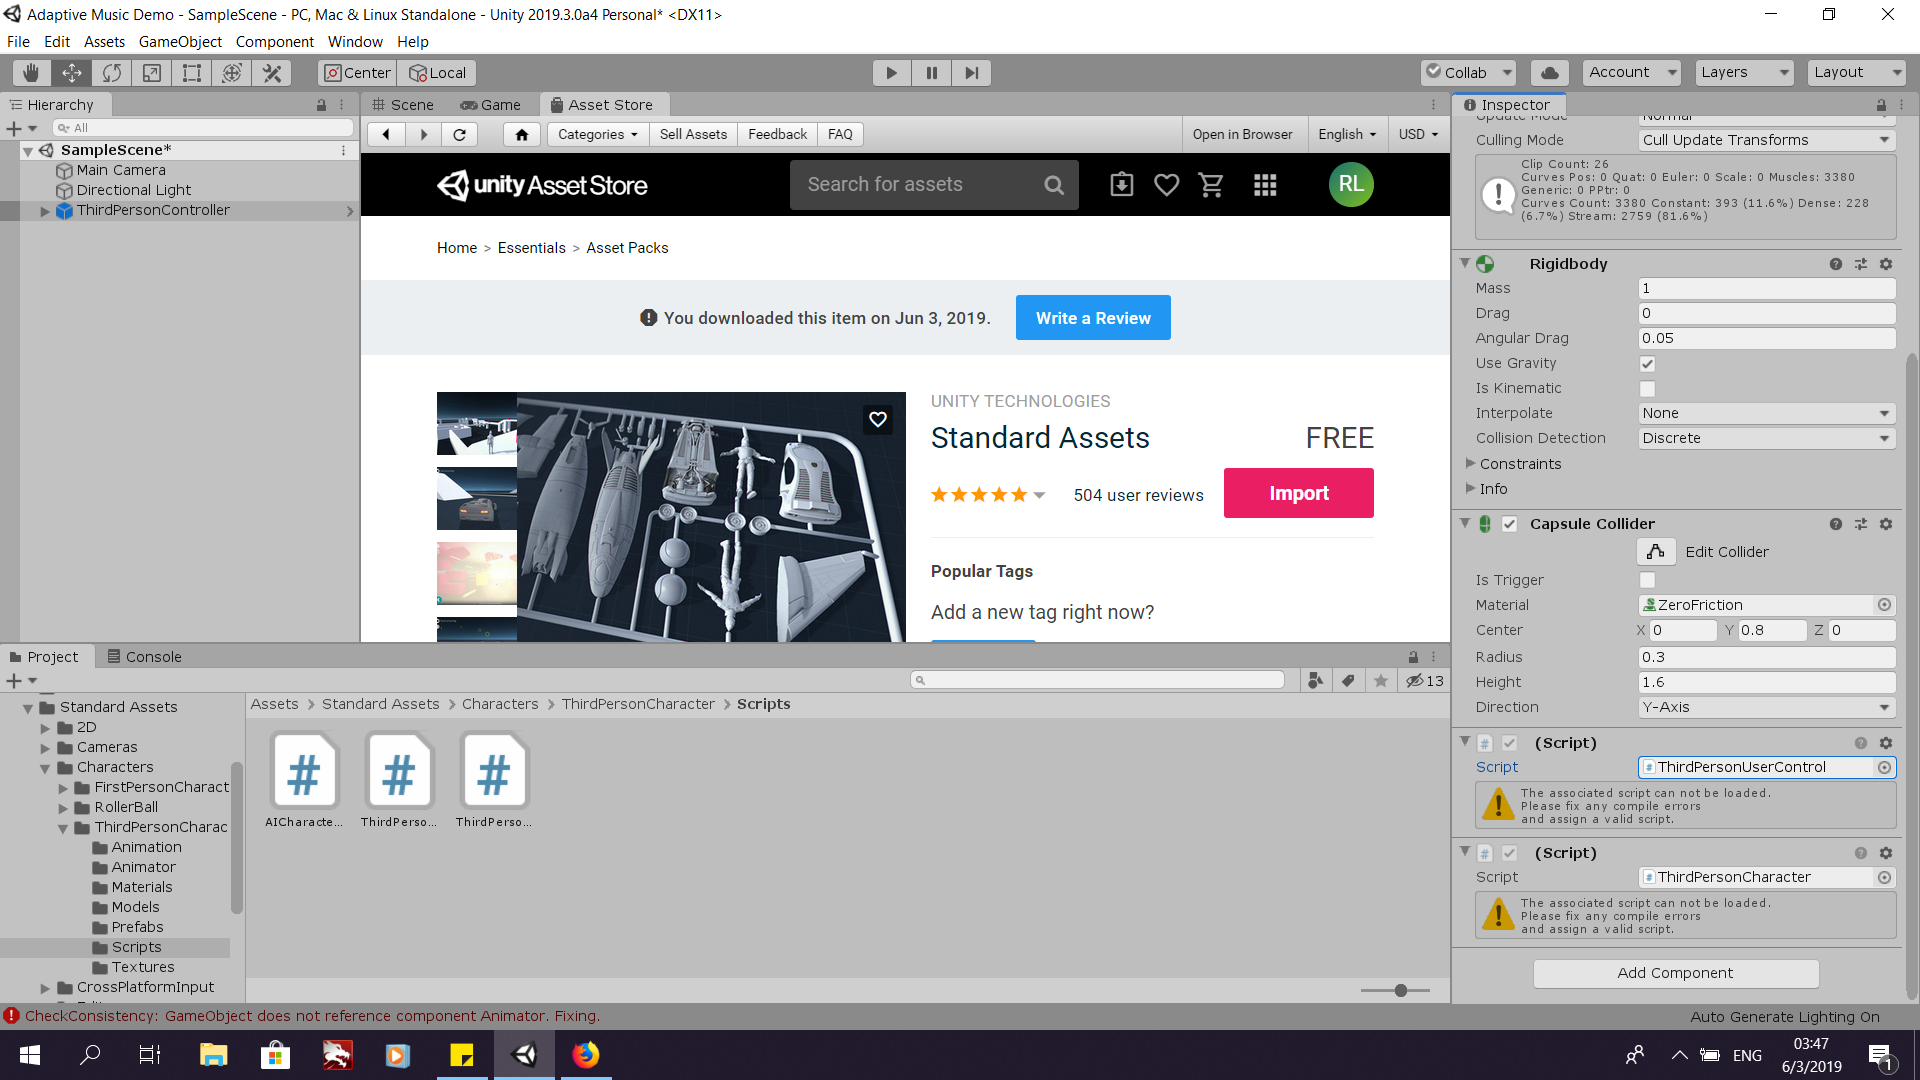Open cloud services panel
The image size is (1920, 1080).
pyautogui.click(x=1549, y=73)
